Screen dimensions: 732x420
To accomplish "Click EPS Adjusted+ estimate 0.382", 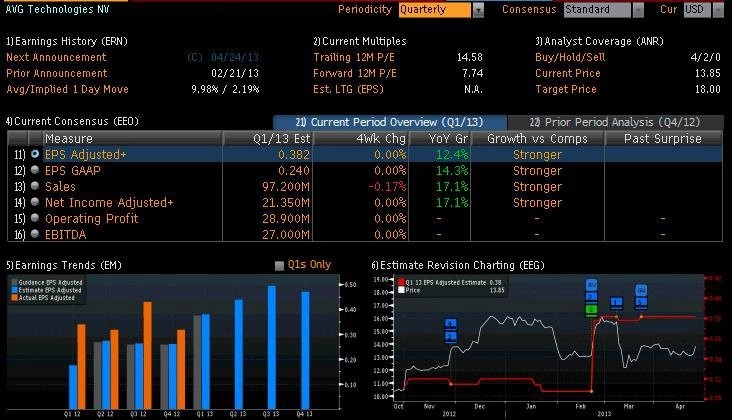I will click(294, 154).
